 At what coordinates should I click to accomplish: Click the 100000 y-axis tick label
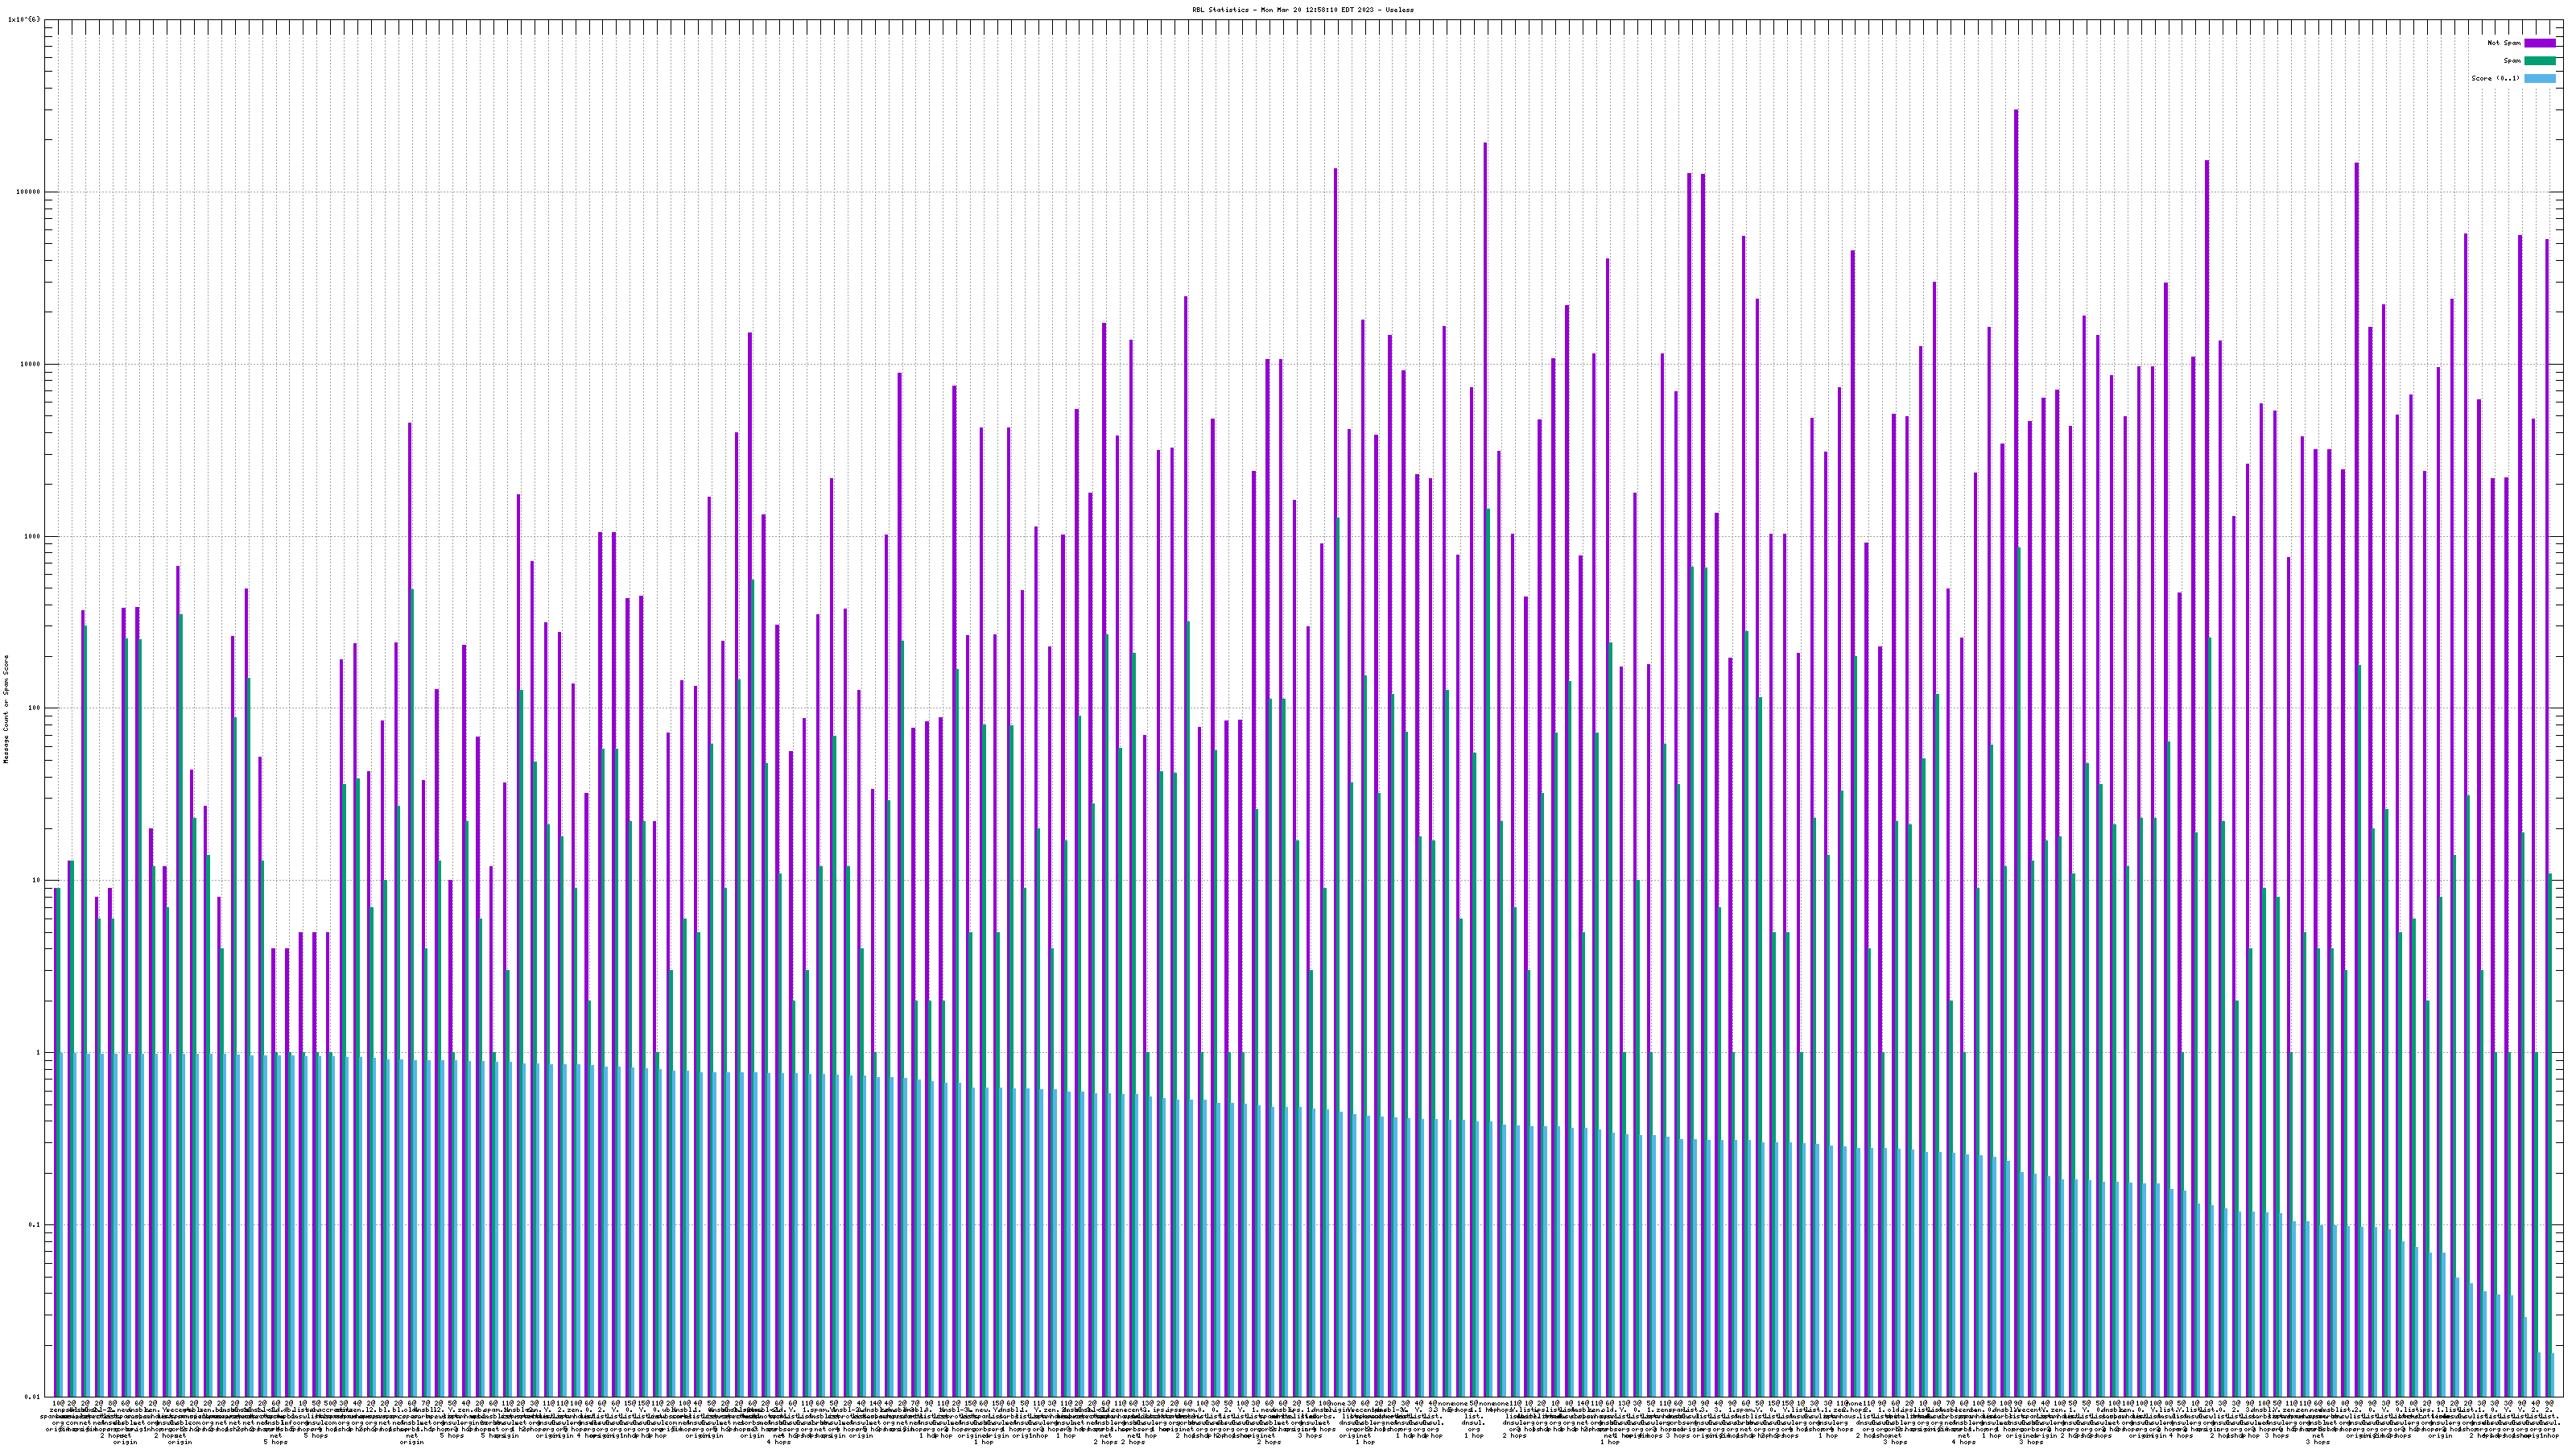[27, 192]
